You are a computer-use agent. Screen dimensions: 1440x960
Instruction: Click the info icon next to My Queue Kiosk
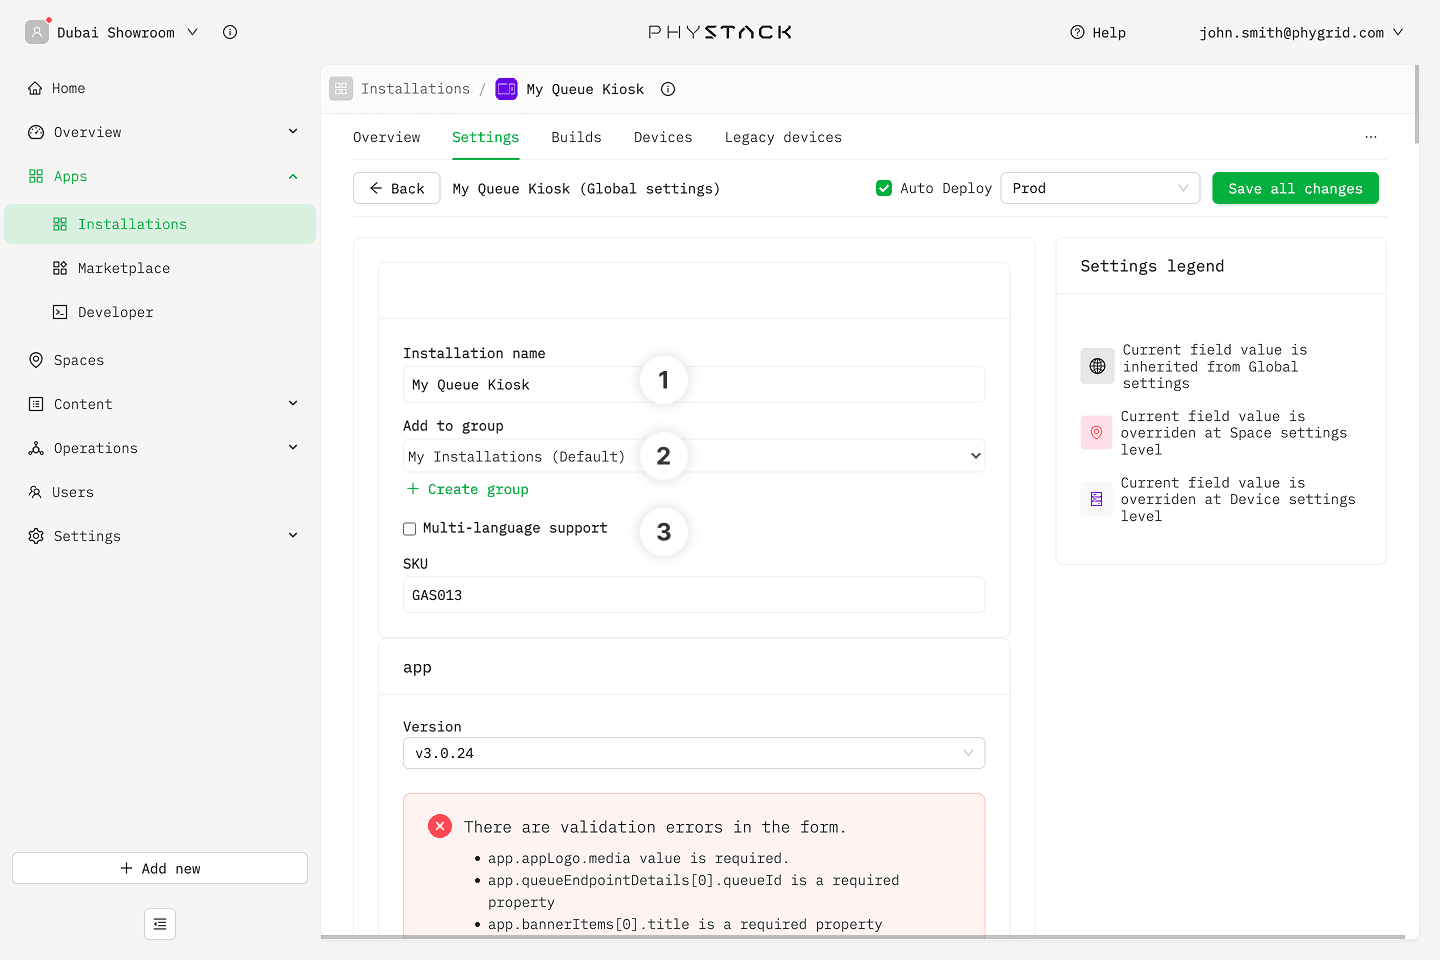(x=668, y=89)
